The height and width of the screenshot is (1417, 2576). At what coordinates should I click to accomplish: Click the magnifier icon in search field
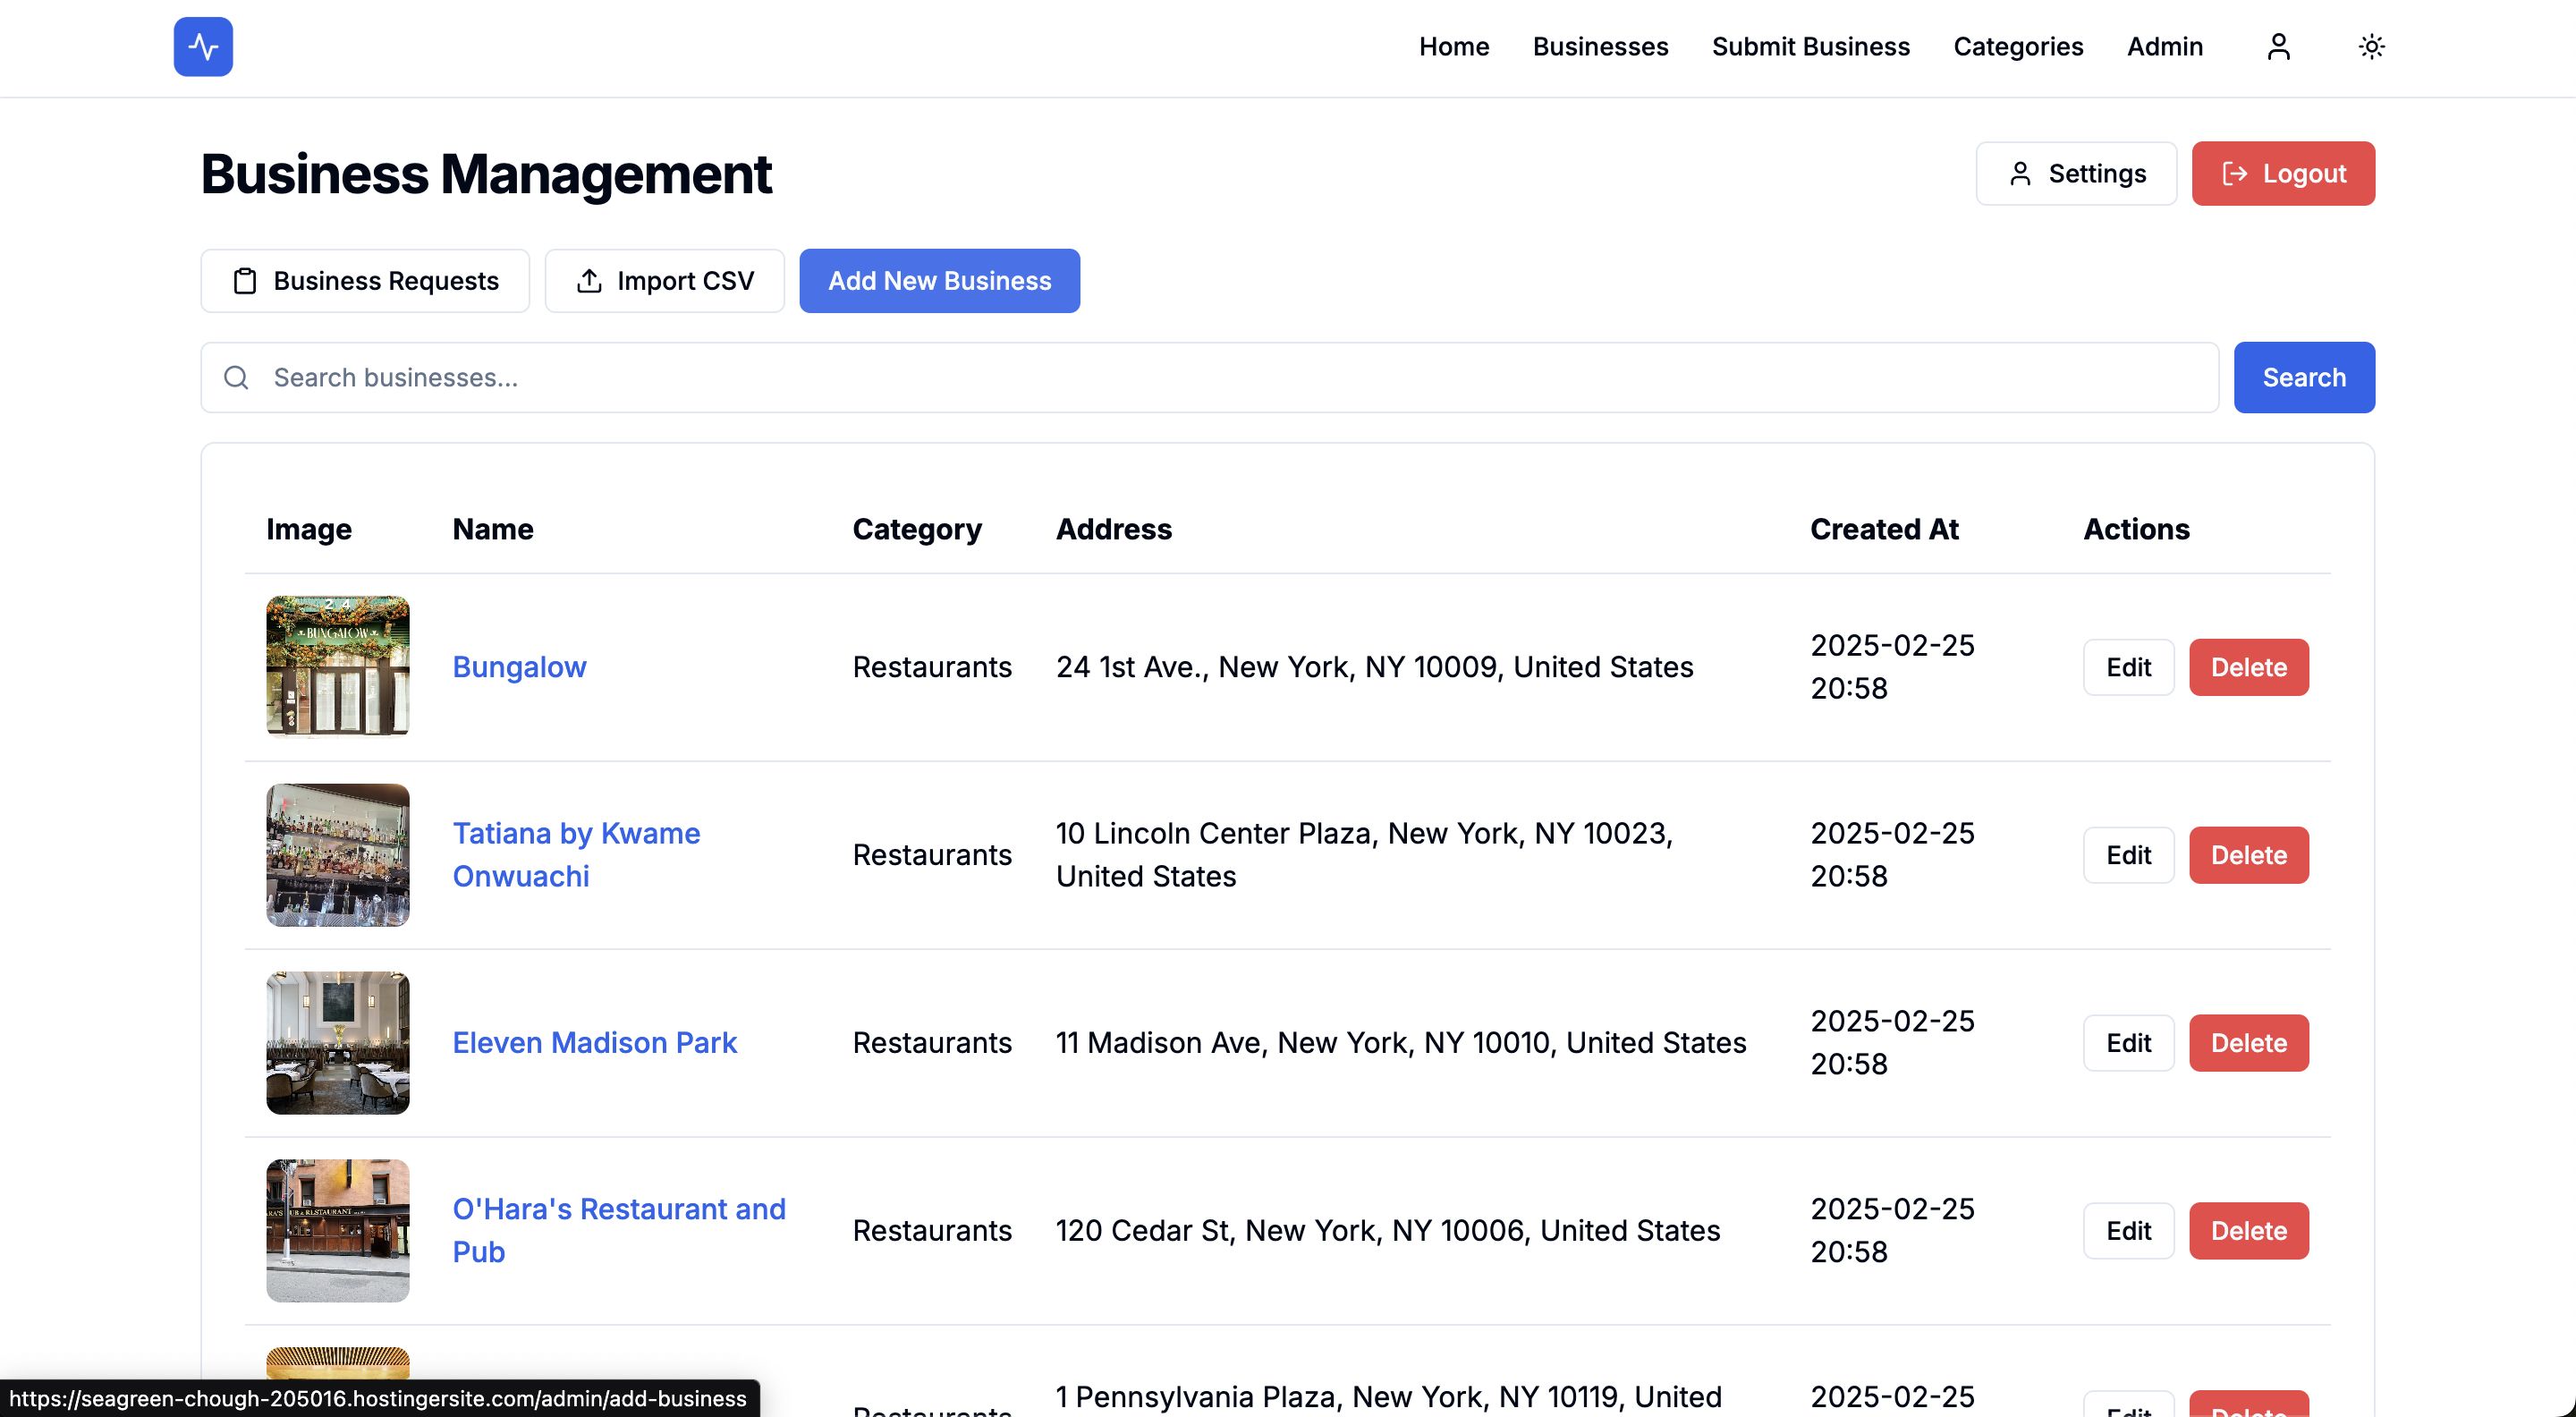(x=236, y=377)
